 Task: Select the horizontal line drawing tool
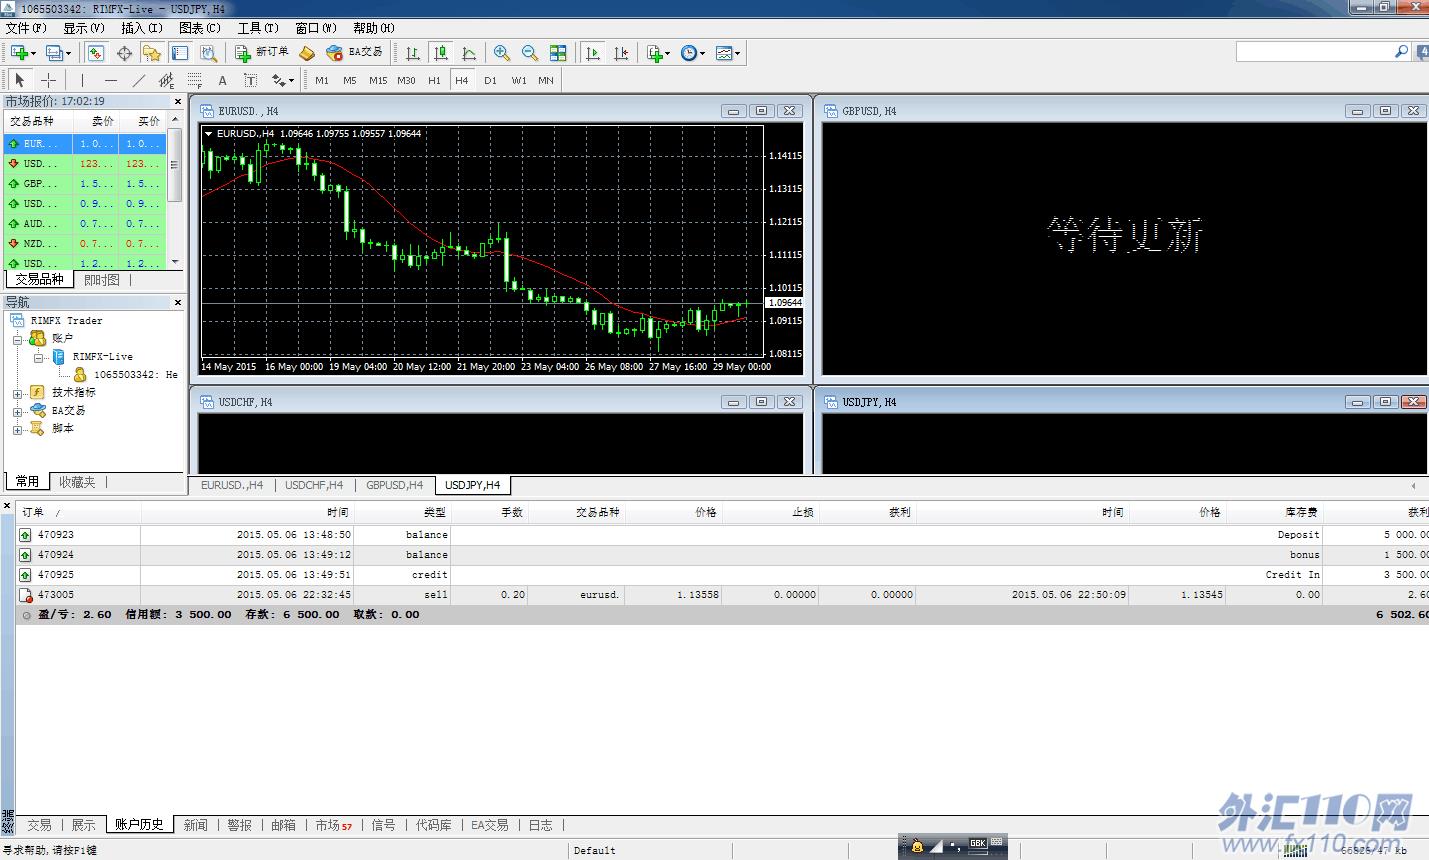110,80
